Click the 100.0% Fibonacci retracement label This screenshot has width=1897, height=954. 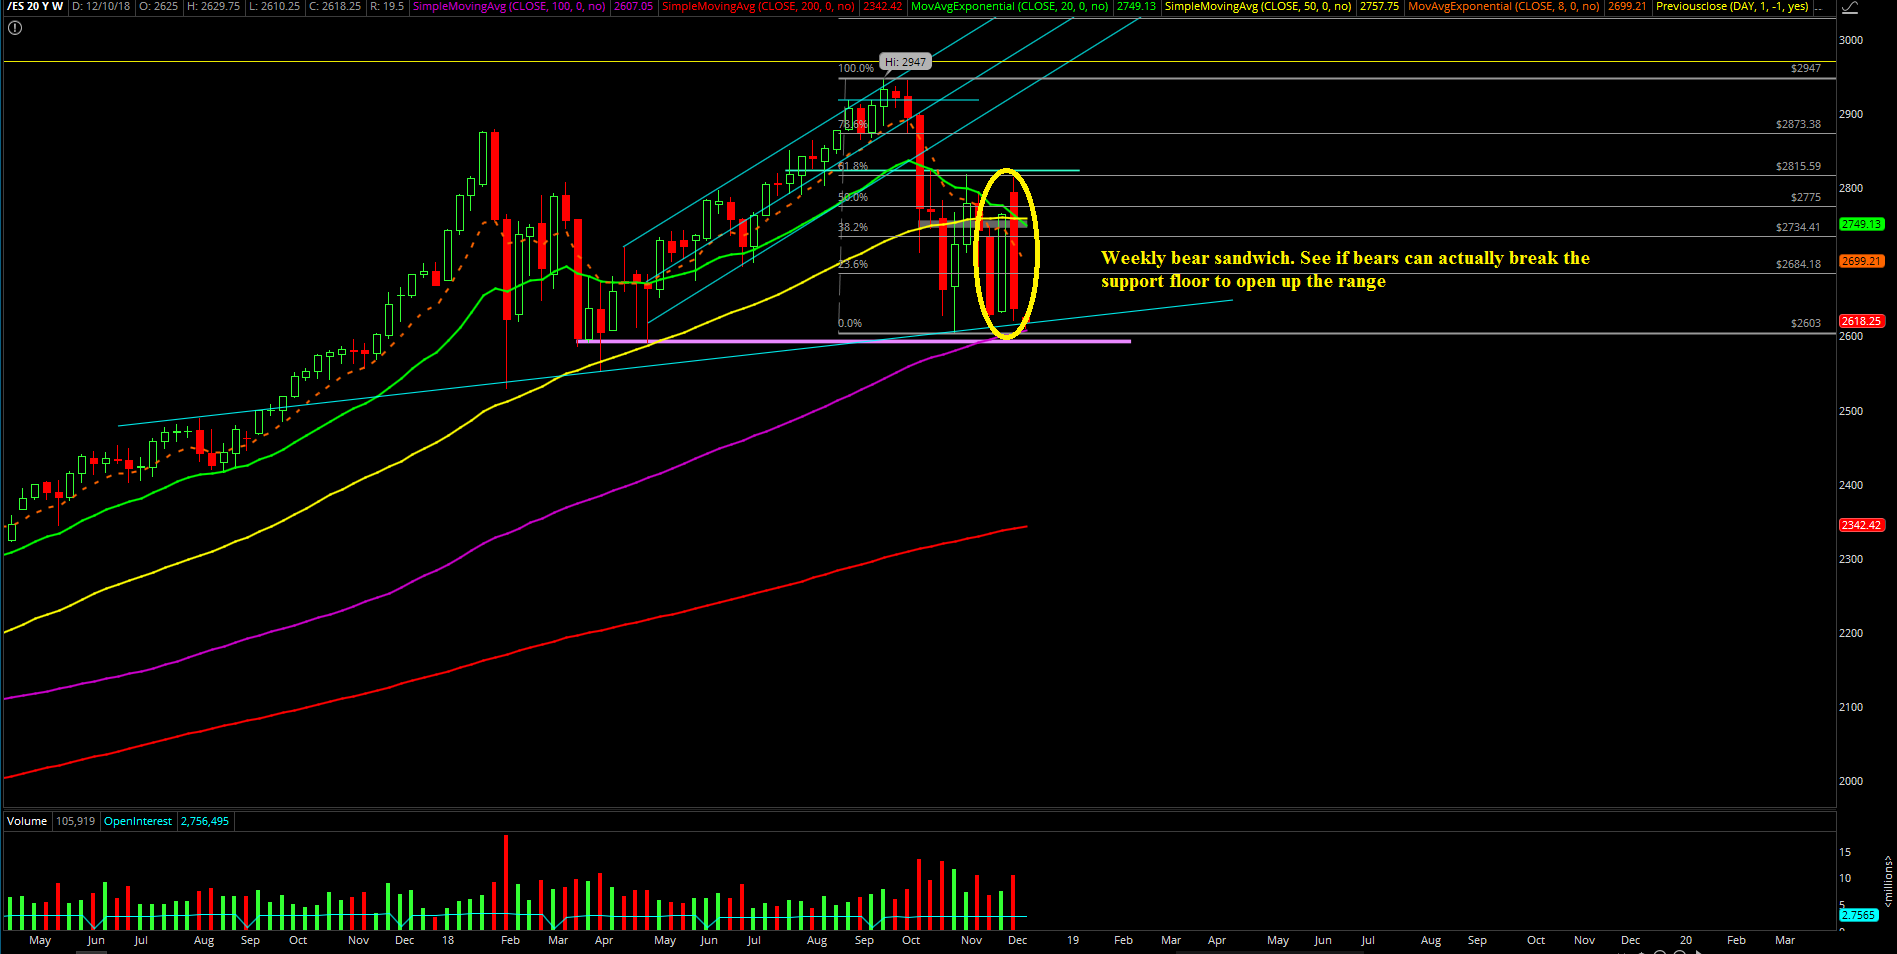coord(856,69)
